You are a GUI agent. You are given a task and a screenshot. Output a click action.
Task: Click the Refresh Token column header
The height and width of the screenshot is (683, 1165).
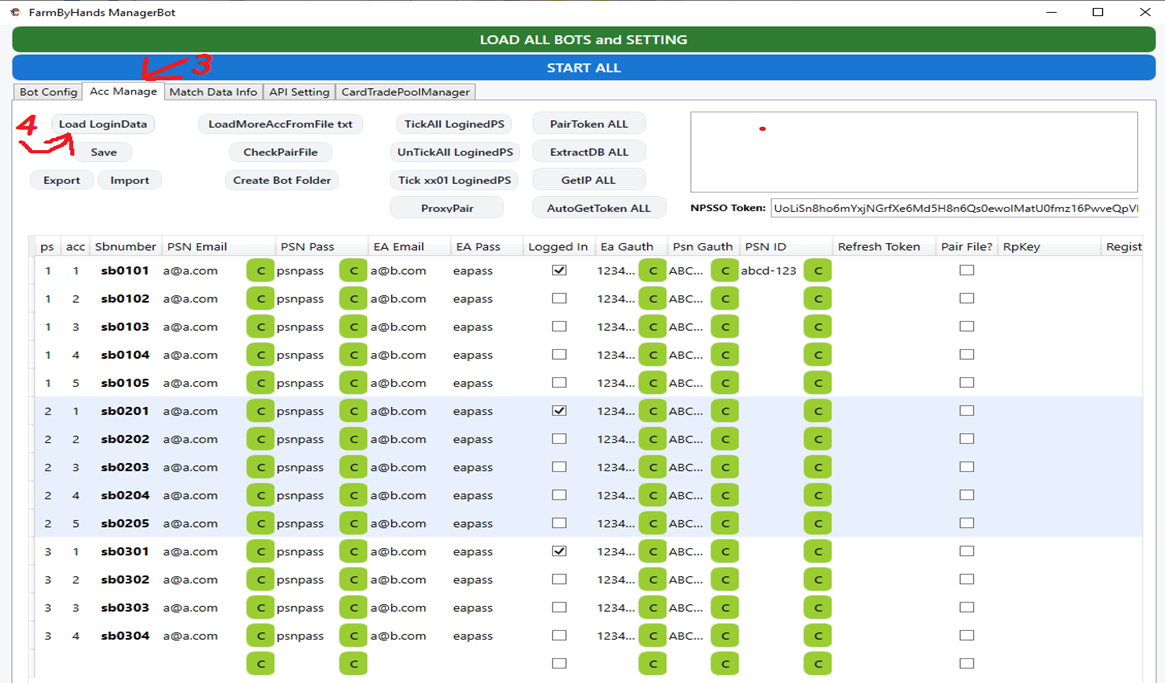(883, 247)
